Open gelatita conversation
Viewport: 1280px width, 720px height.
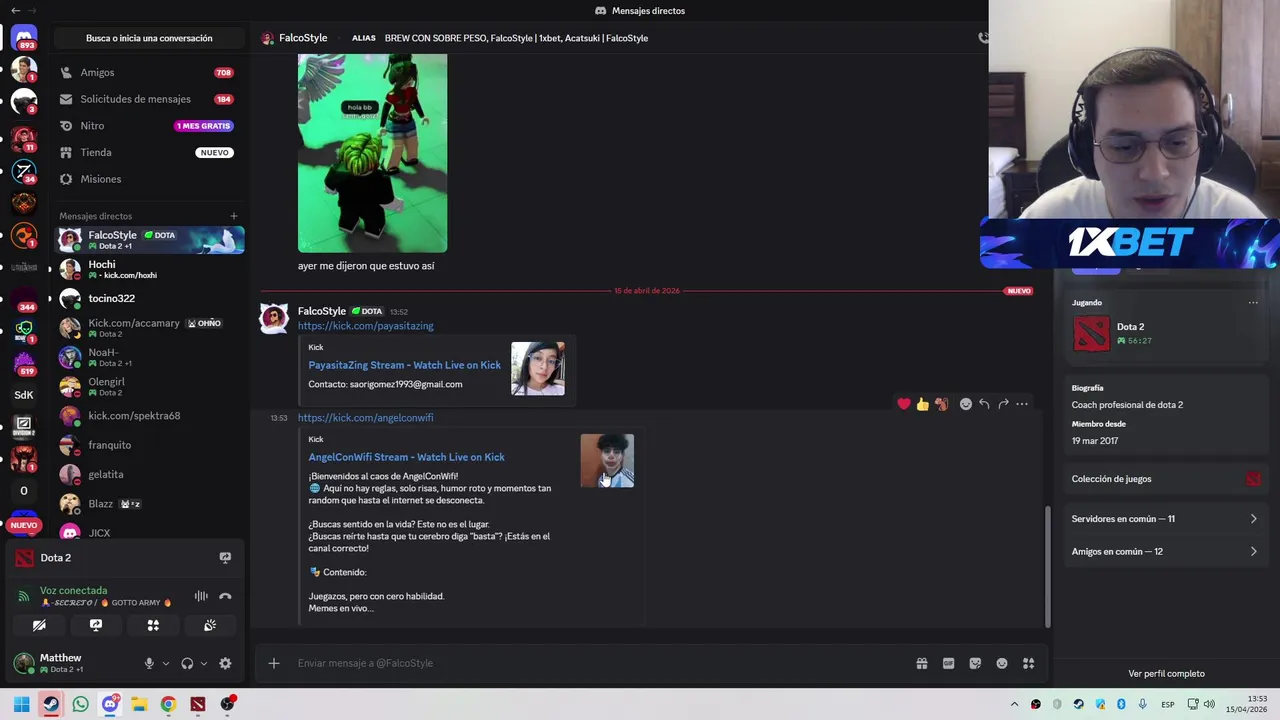click(x=149, y=474)
